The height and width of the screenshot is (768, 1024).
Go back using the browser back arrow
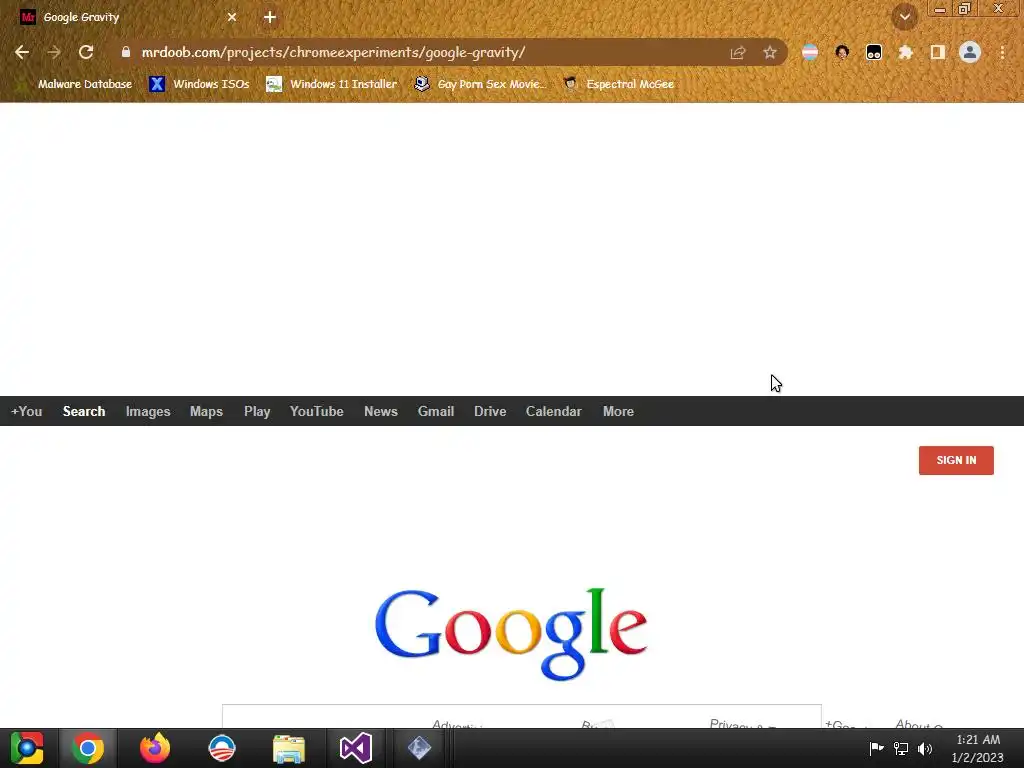coord(22,52)
